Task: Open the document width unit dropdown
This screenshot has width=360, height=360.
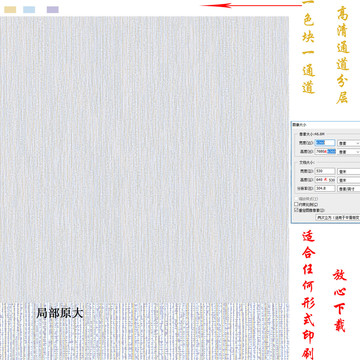Action: (349, 171)
